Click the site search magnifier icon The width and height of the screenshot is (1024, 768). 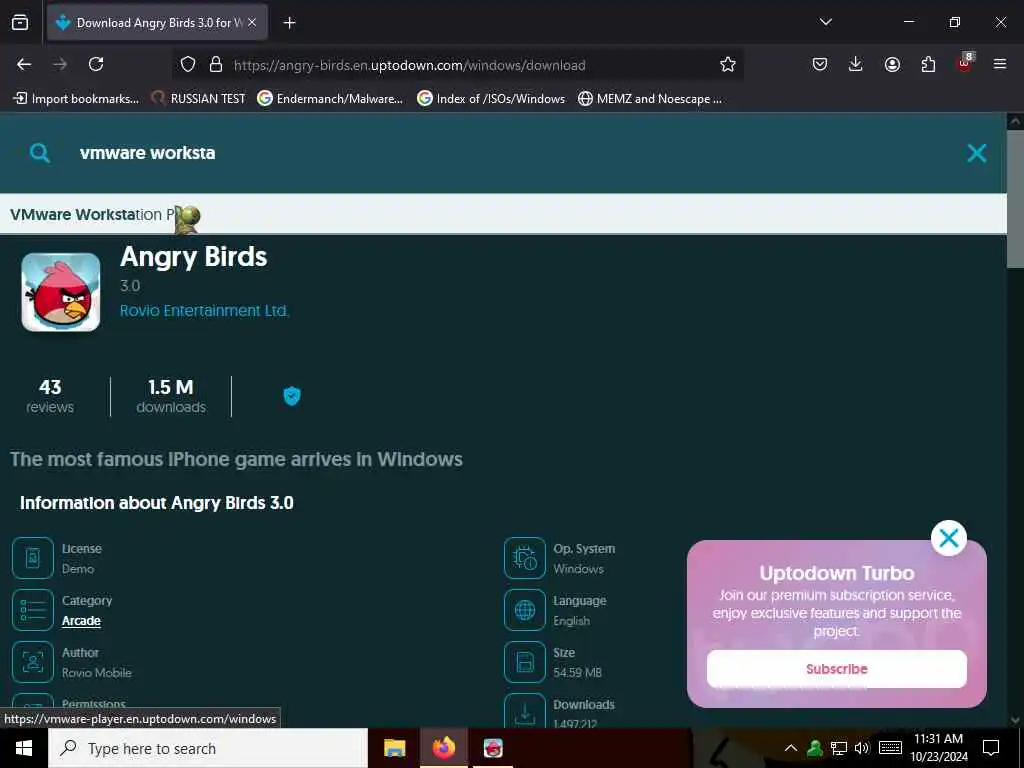pos(40,153)
